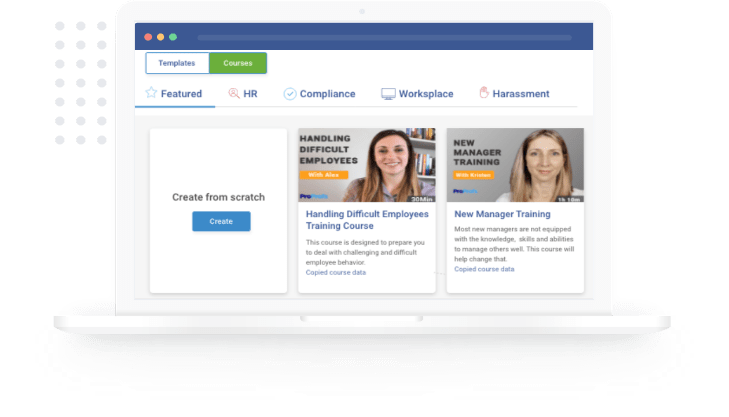Click the yellow dot in the window bar
This screenshot has height=417, width=729.
coord(160,37)
